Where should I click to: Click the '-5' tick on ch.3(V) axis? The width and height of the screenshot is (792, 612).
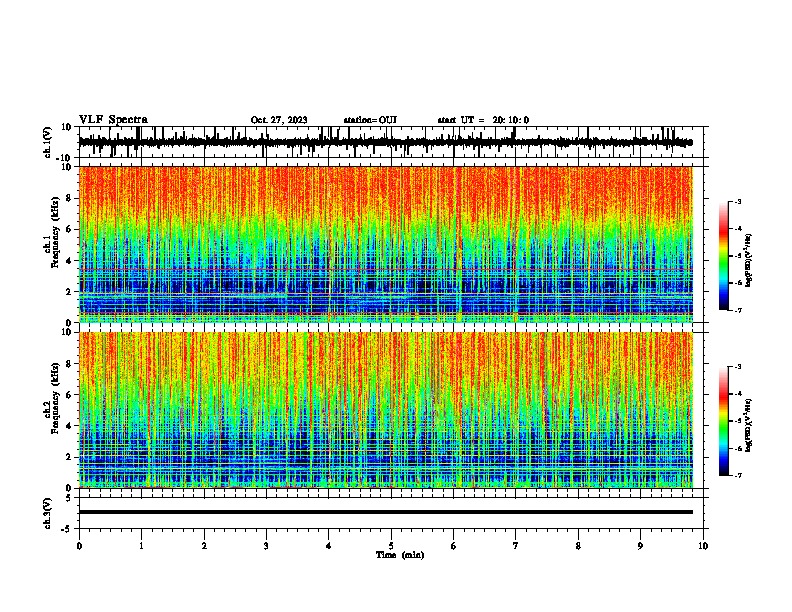pos(67,529)
